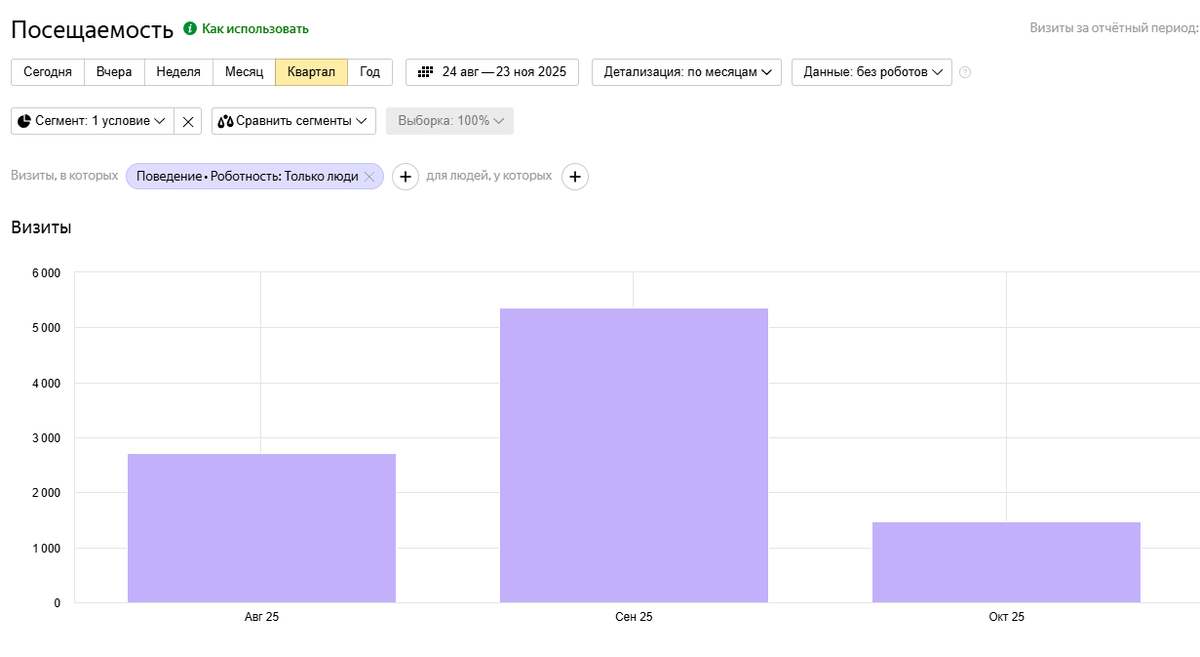Switch to the Неделя period
Image resolution: width=1200 pixels, height=657 pixels.
pos(178,72)
